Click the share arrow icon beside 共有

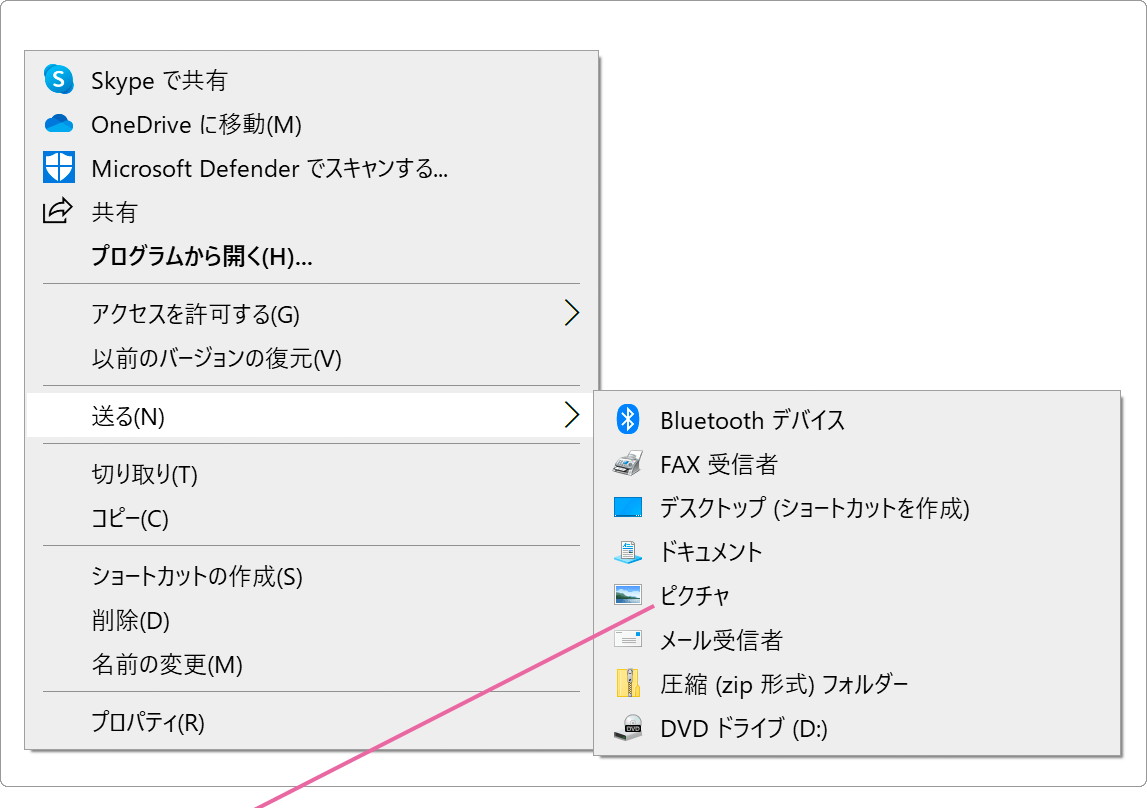click(x=58, y=211)
